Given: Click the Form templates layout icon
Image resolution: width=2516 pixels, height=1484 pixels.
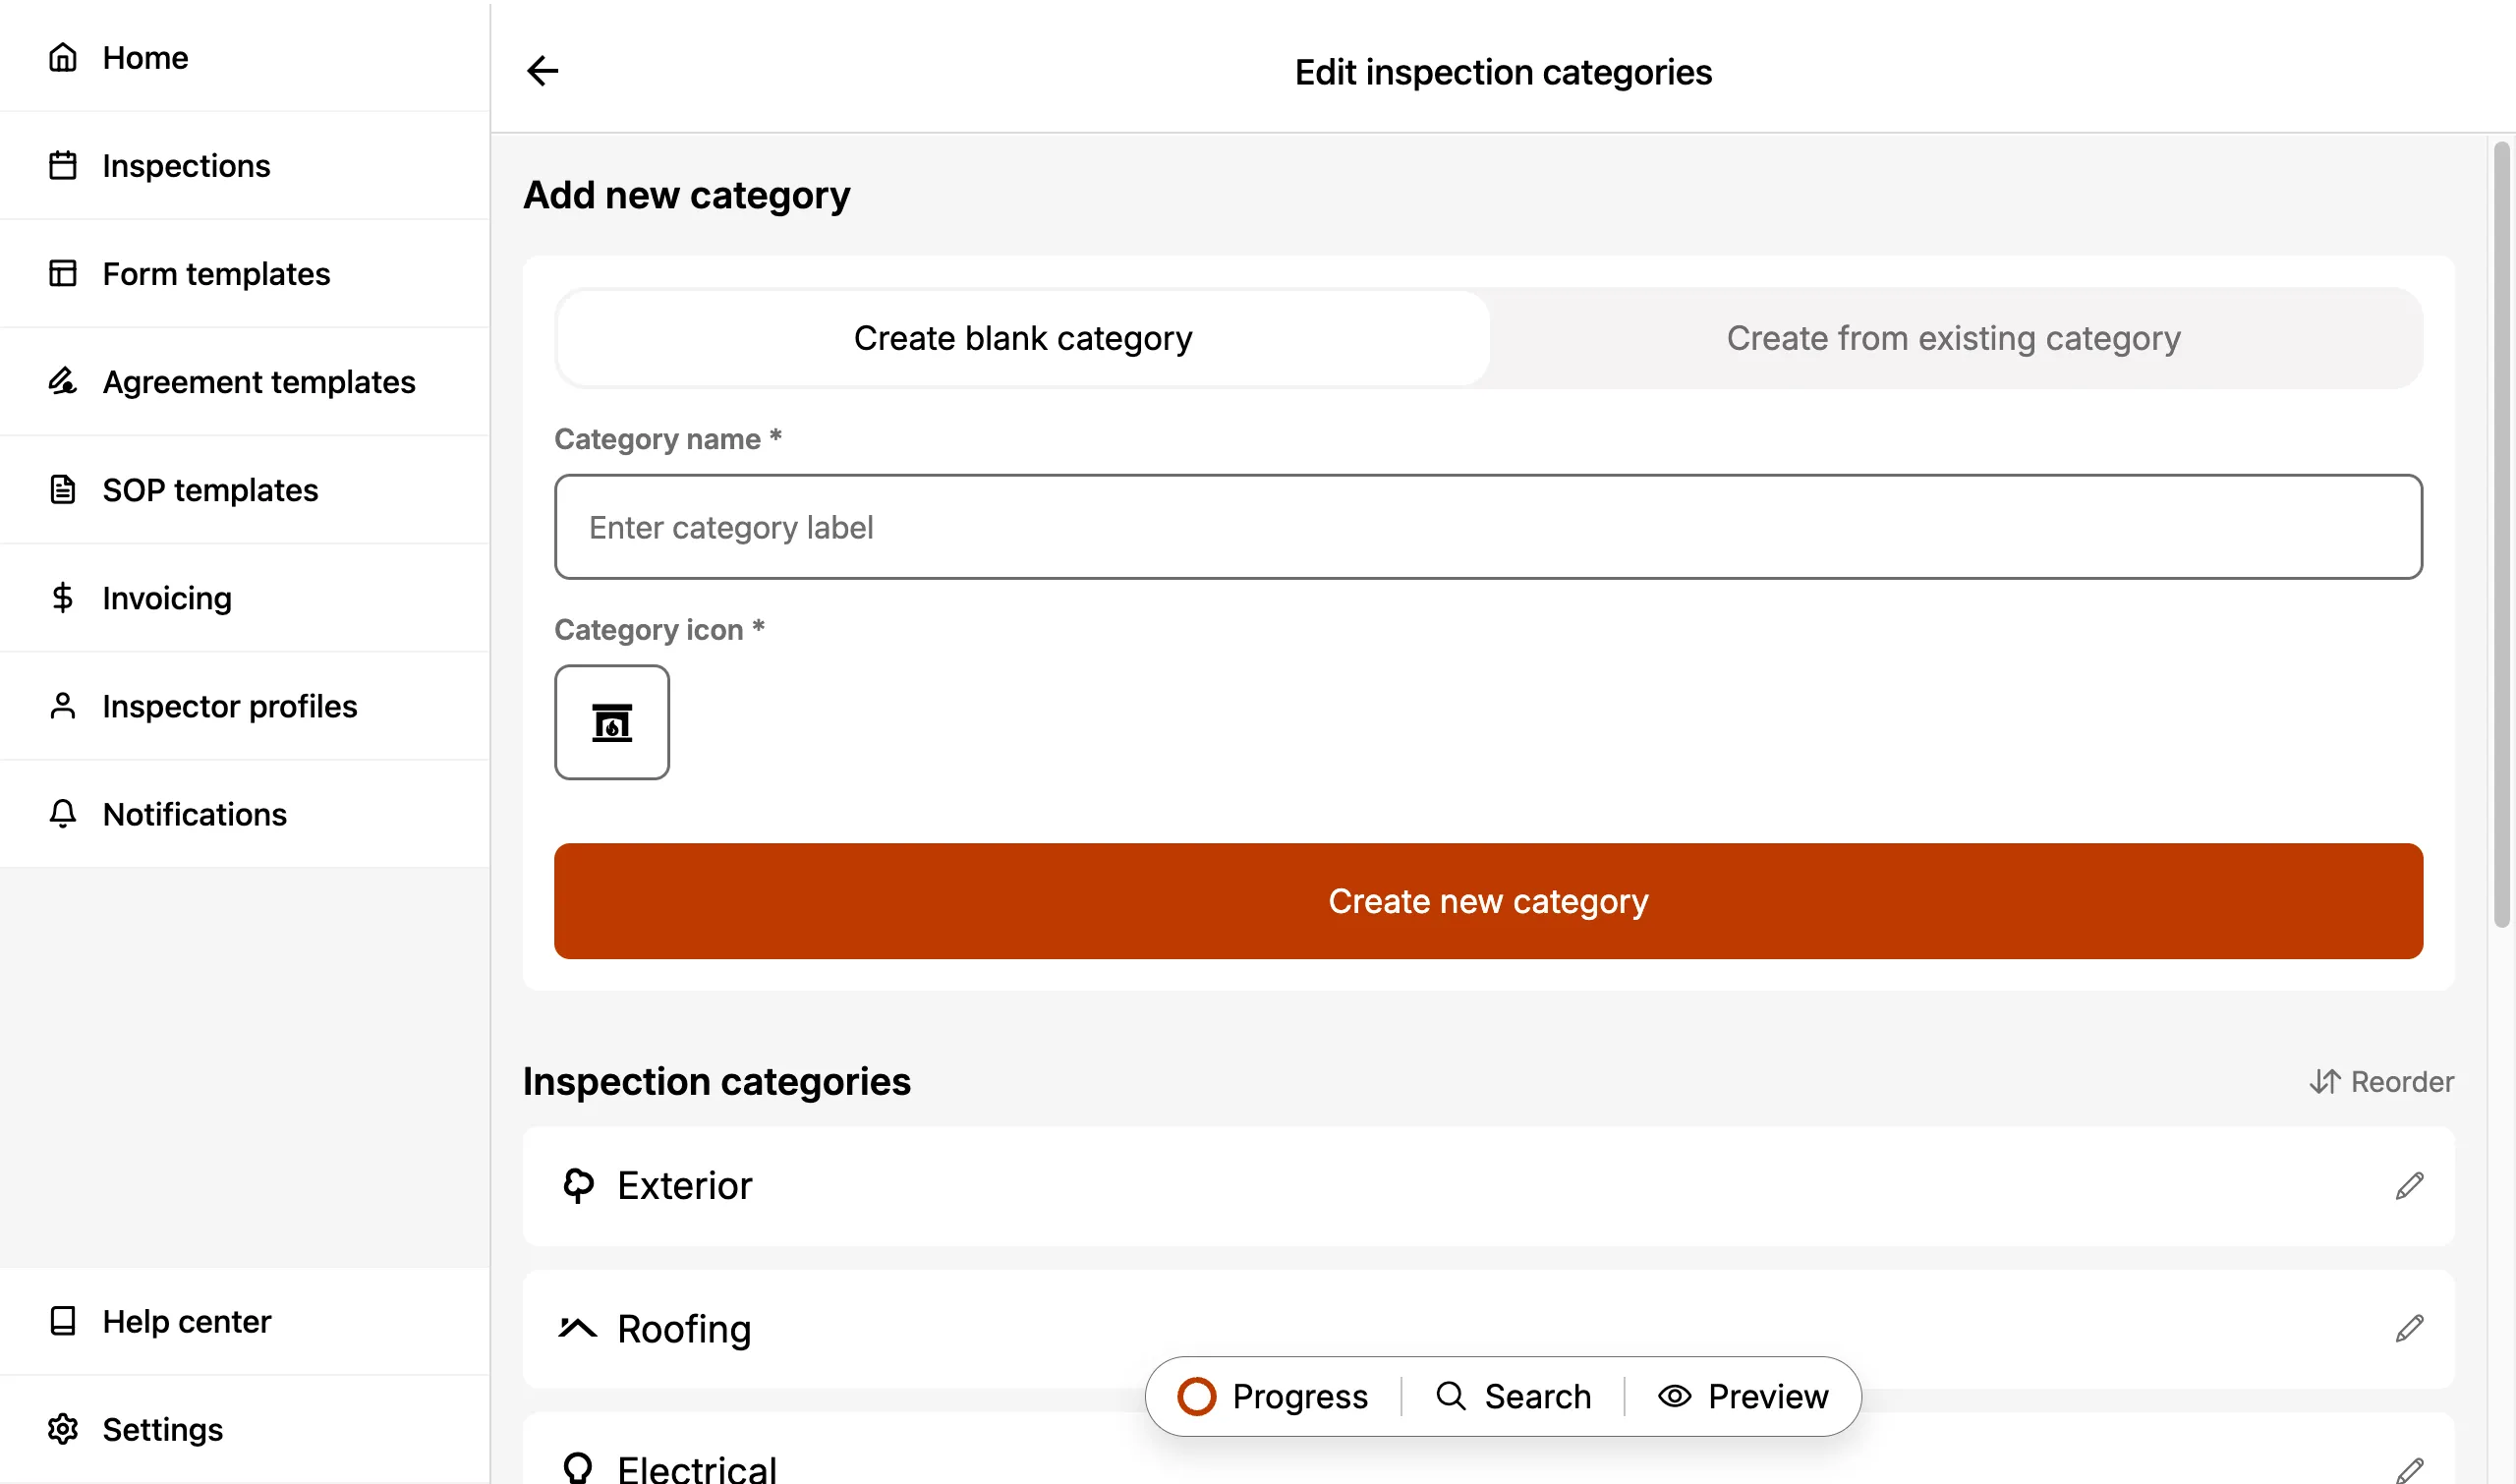Looking at the screenshot, I should pos(63,273).
